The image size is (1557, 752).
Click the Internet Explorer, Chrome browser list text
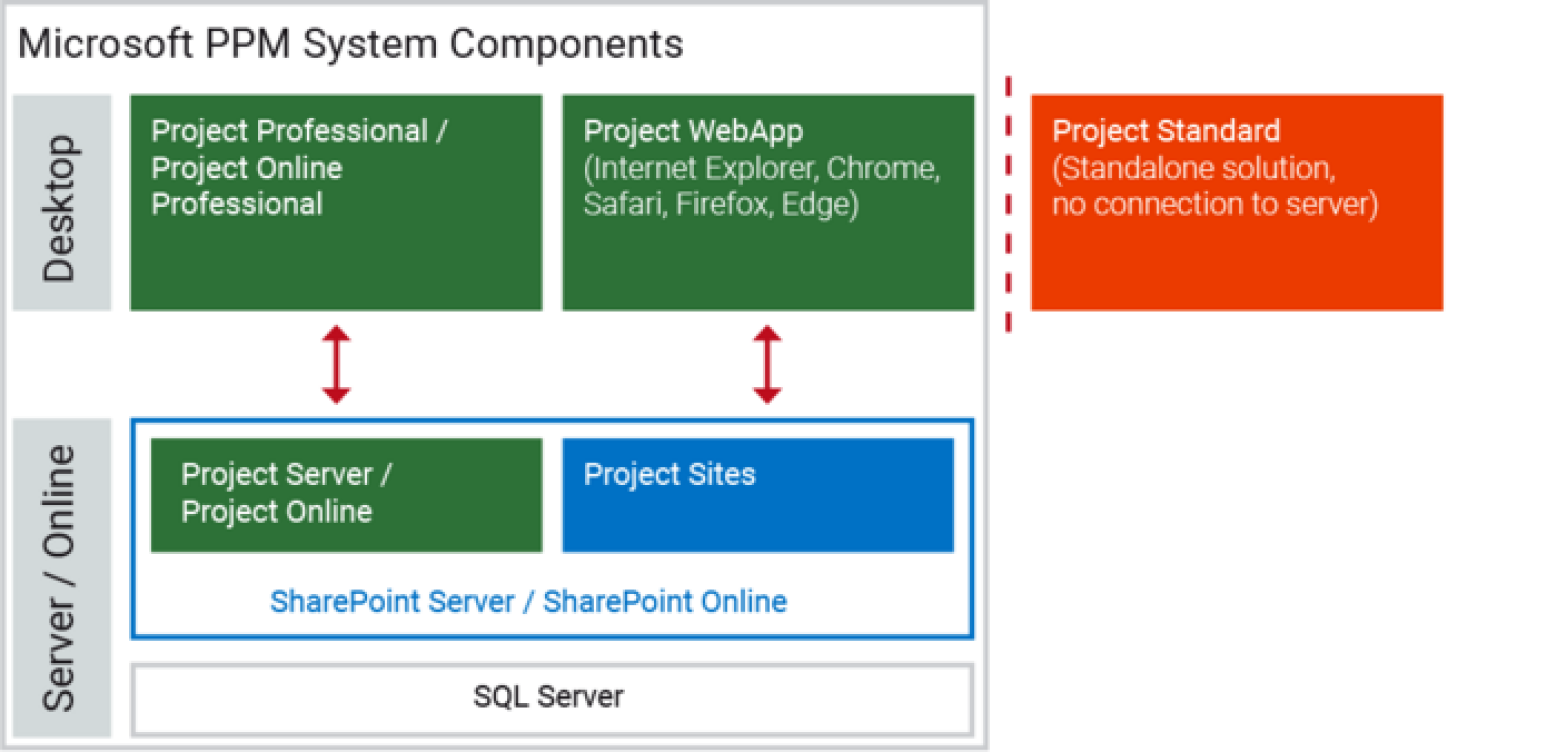tap(762, 168)
